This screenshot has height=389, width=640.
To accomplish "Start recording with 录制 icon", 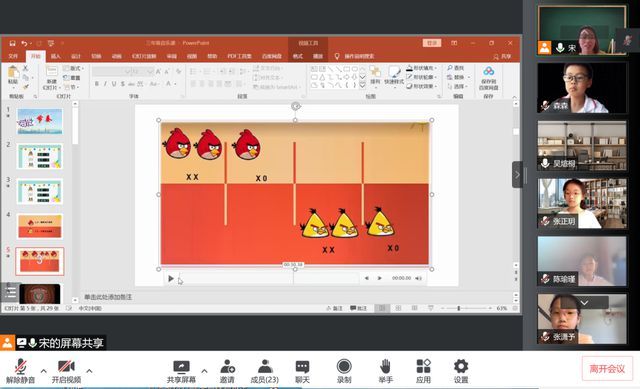I will (344, 371).
